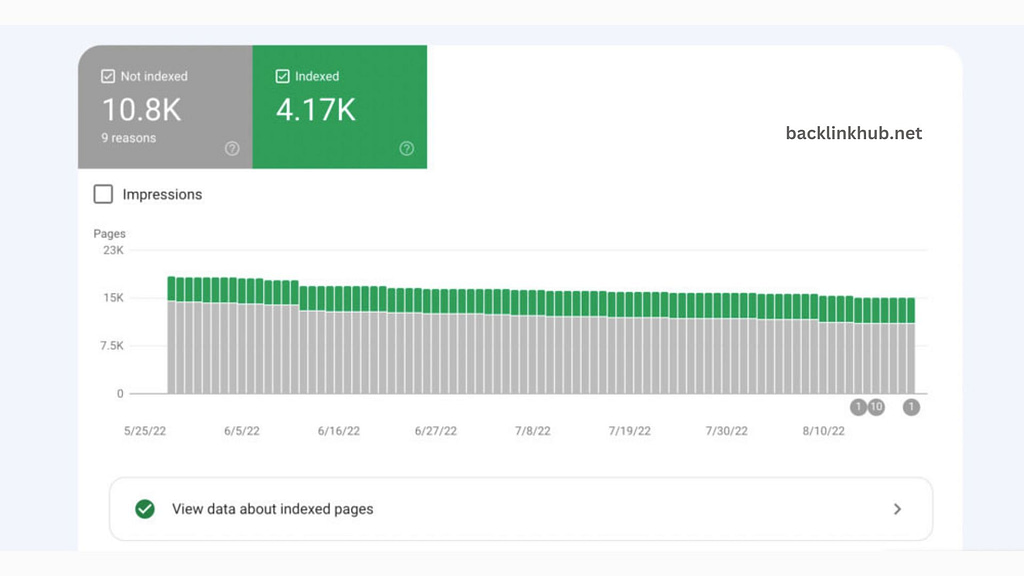Click the first '1' annotation badge on chart

[858, 407]
